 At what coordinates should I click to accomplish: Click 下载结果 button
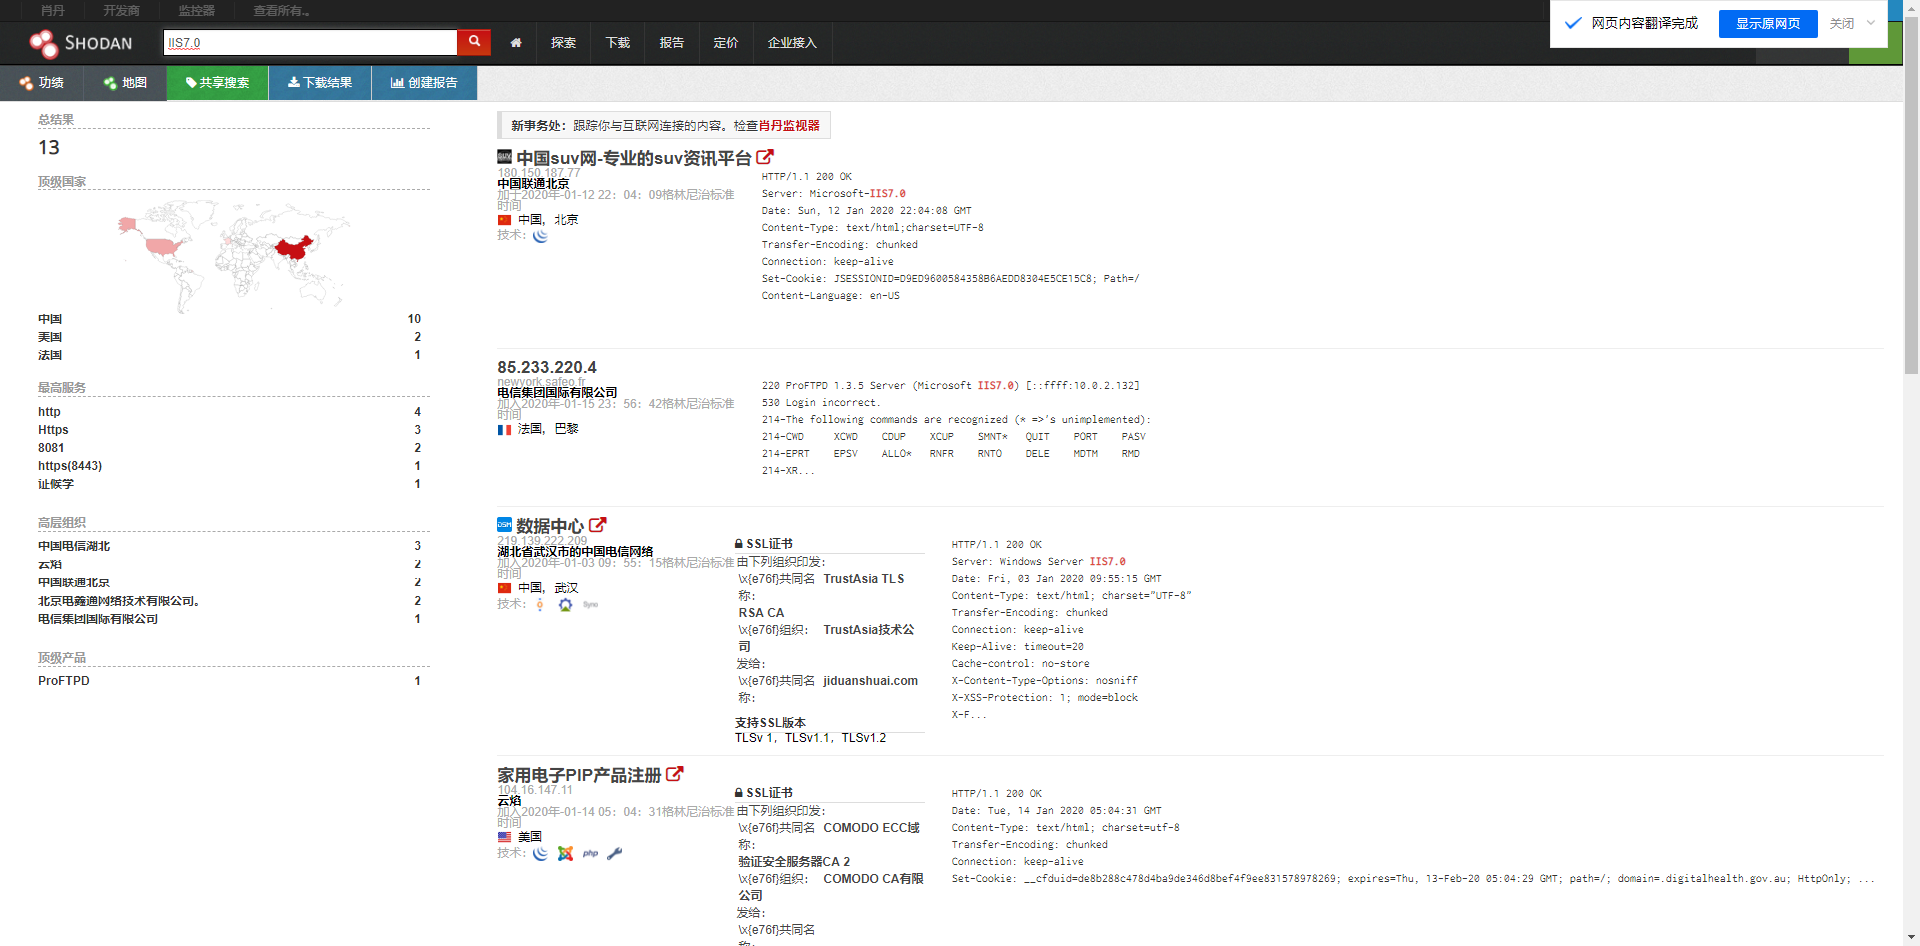click(320, 83)
